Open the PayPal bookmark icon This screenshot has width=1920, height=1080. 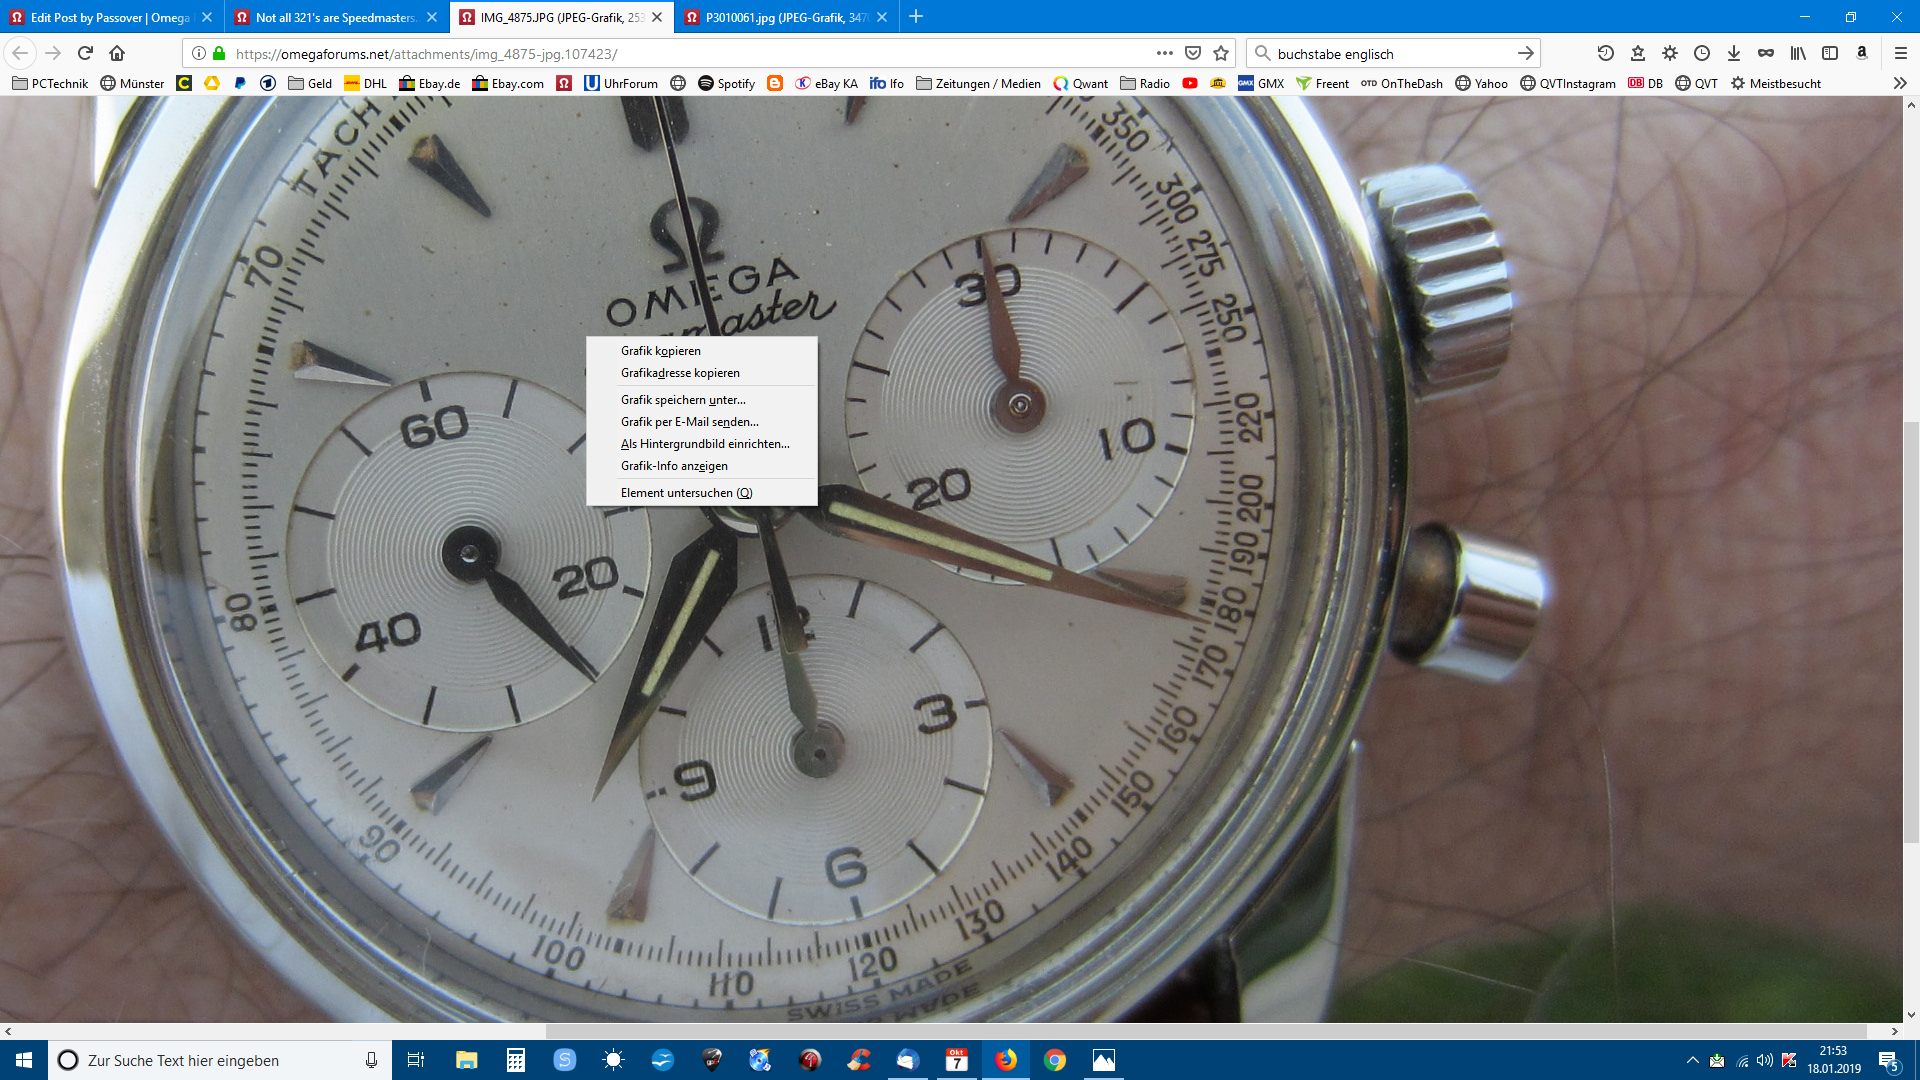pyautogui.click(x=240, y=83)
